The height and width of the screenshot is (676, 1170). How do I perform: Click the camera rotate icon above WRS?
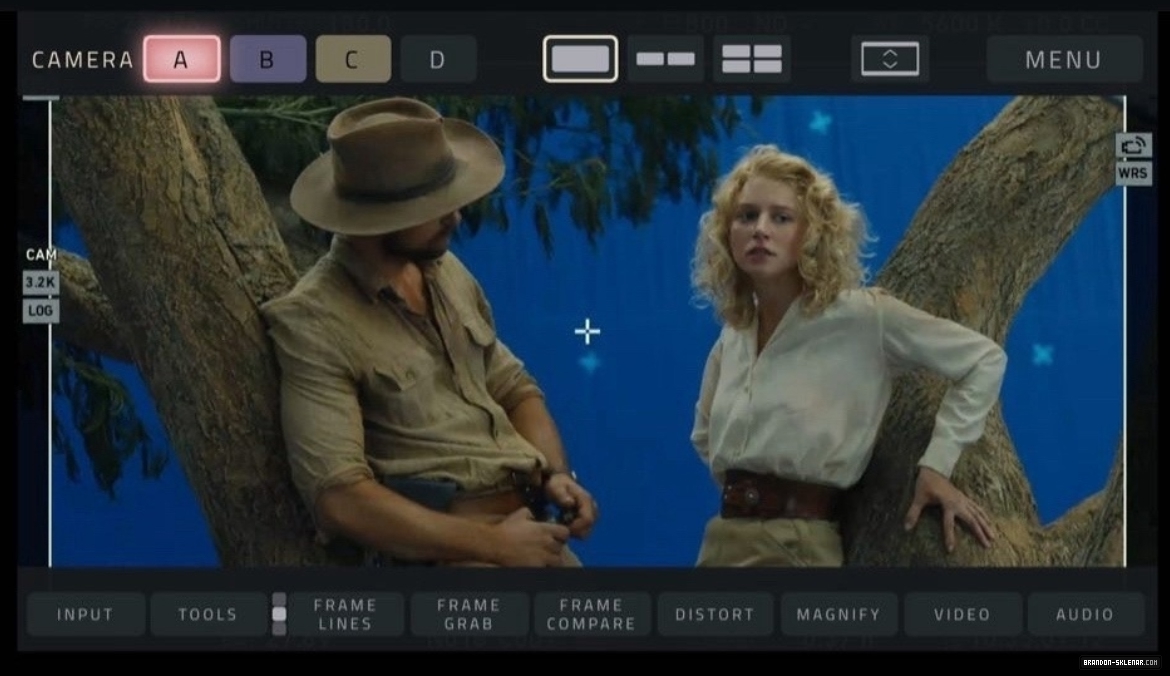coord(1133,145)
